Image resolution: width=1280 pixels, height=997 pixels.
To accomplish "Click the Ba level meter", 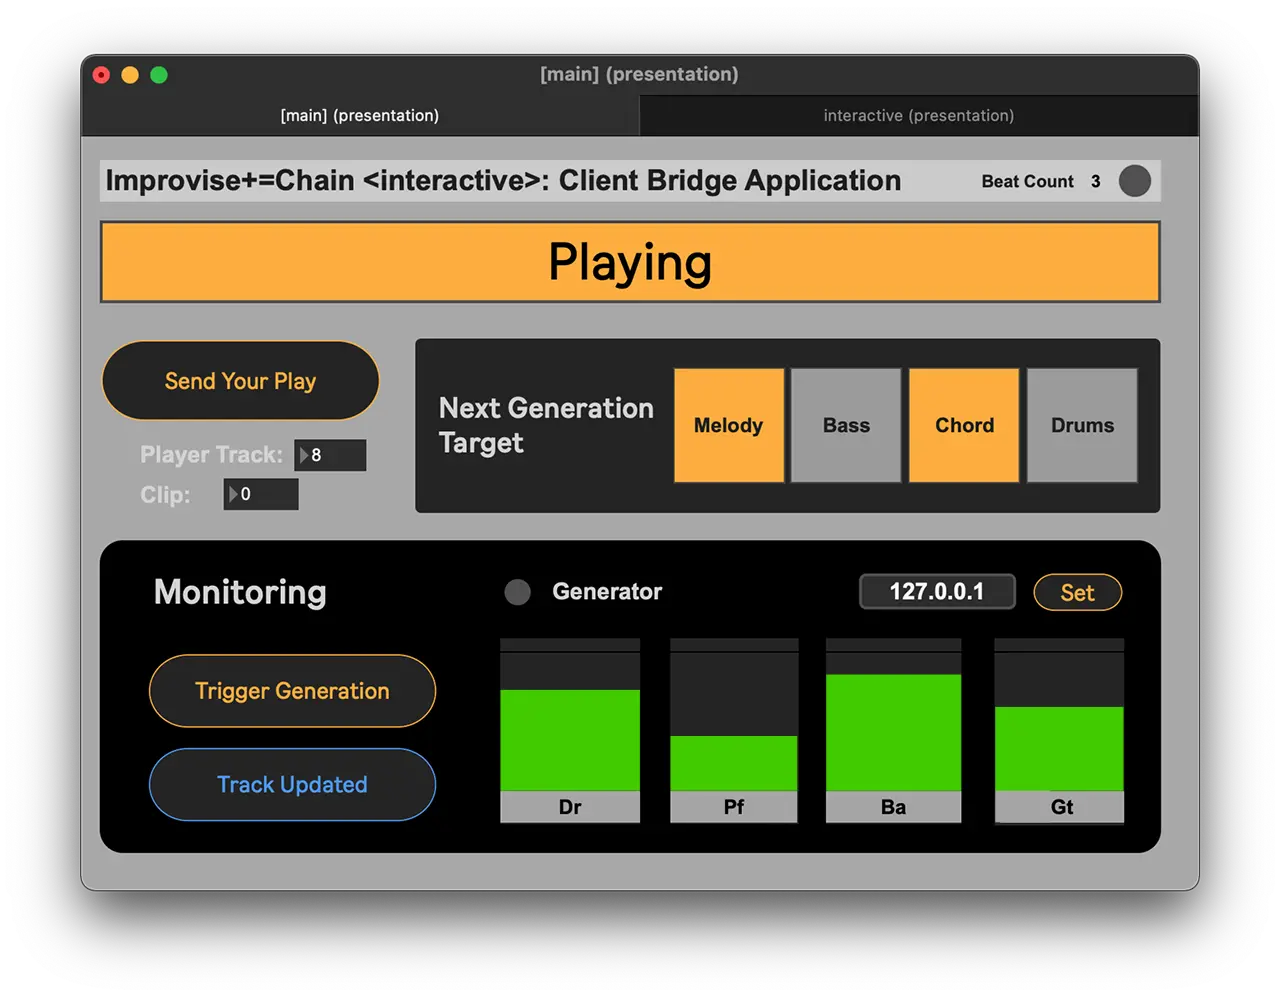I will 893,720.
